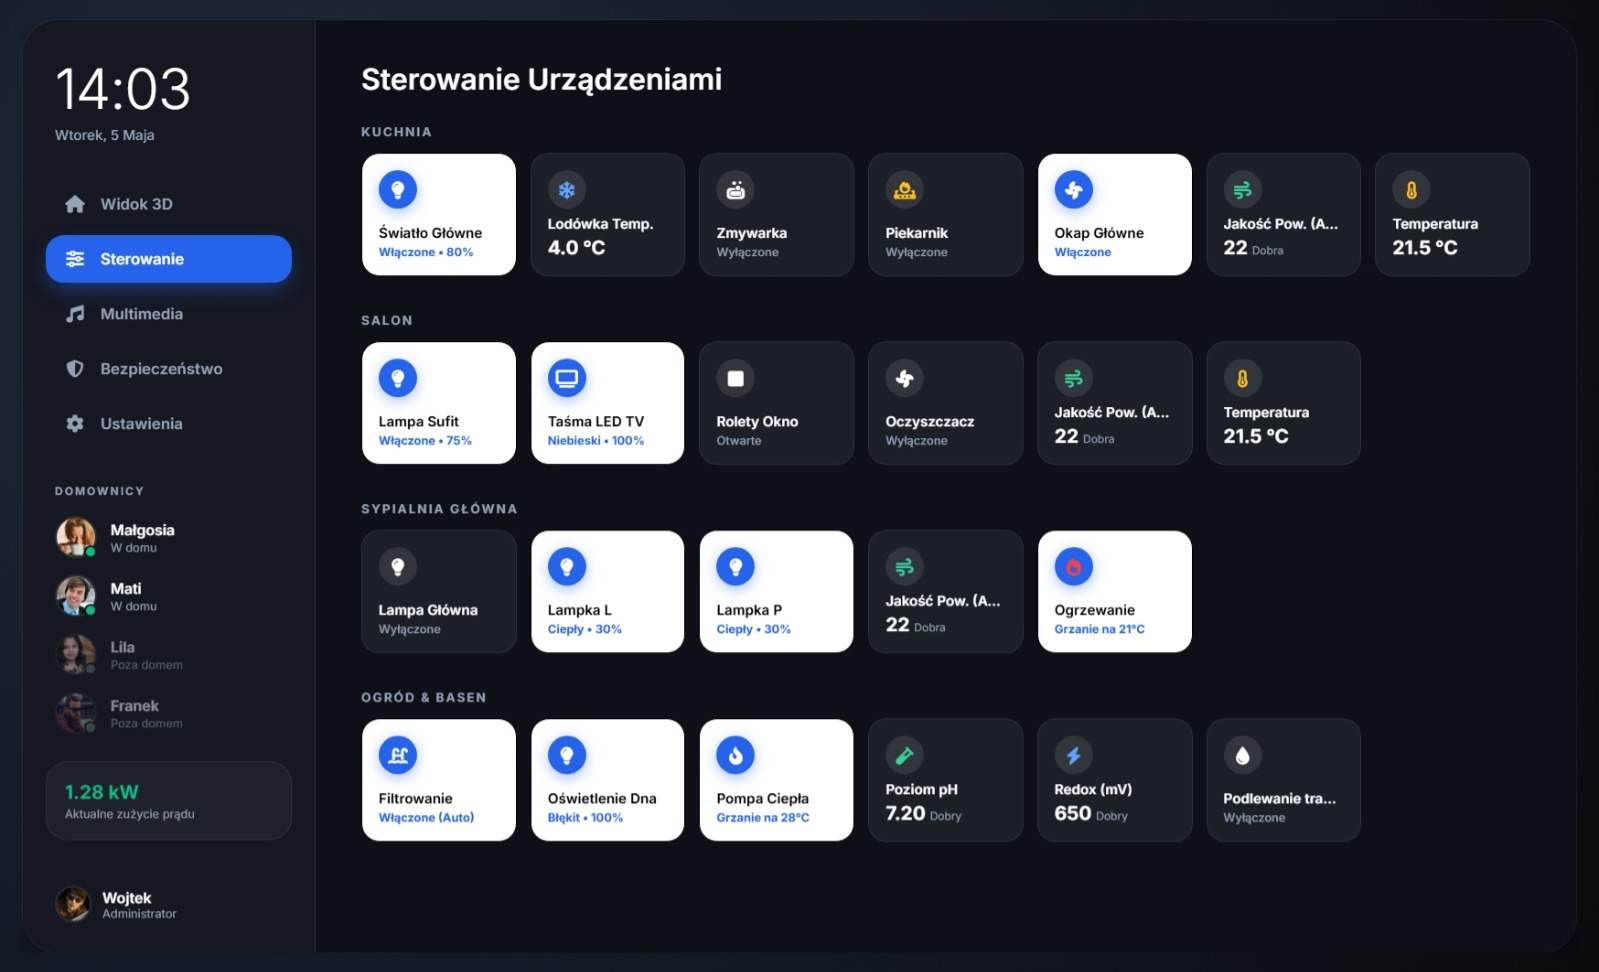Click the lightning icon on Redox (mV)
The height and width of the screenshot is (972, 1599).
coord(1074,756)
